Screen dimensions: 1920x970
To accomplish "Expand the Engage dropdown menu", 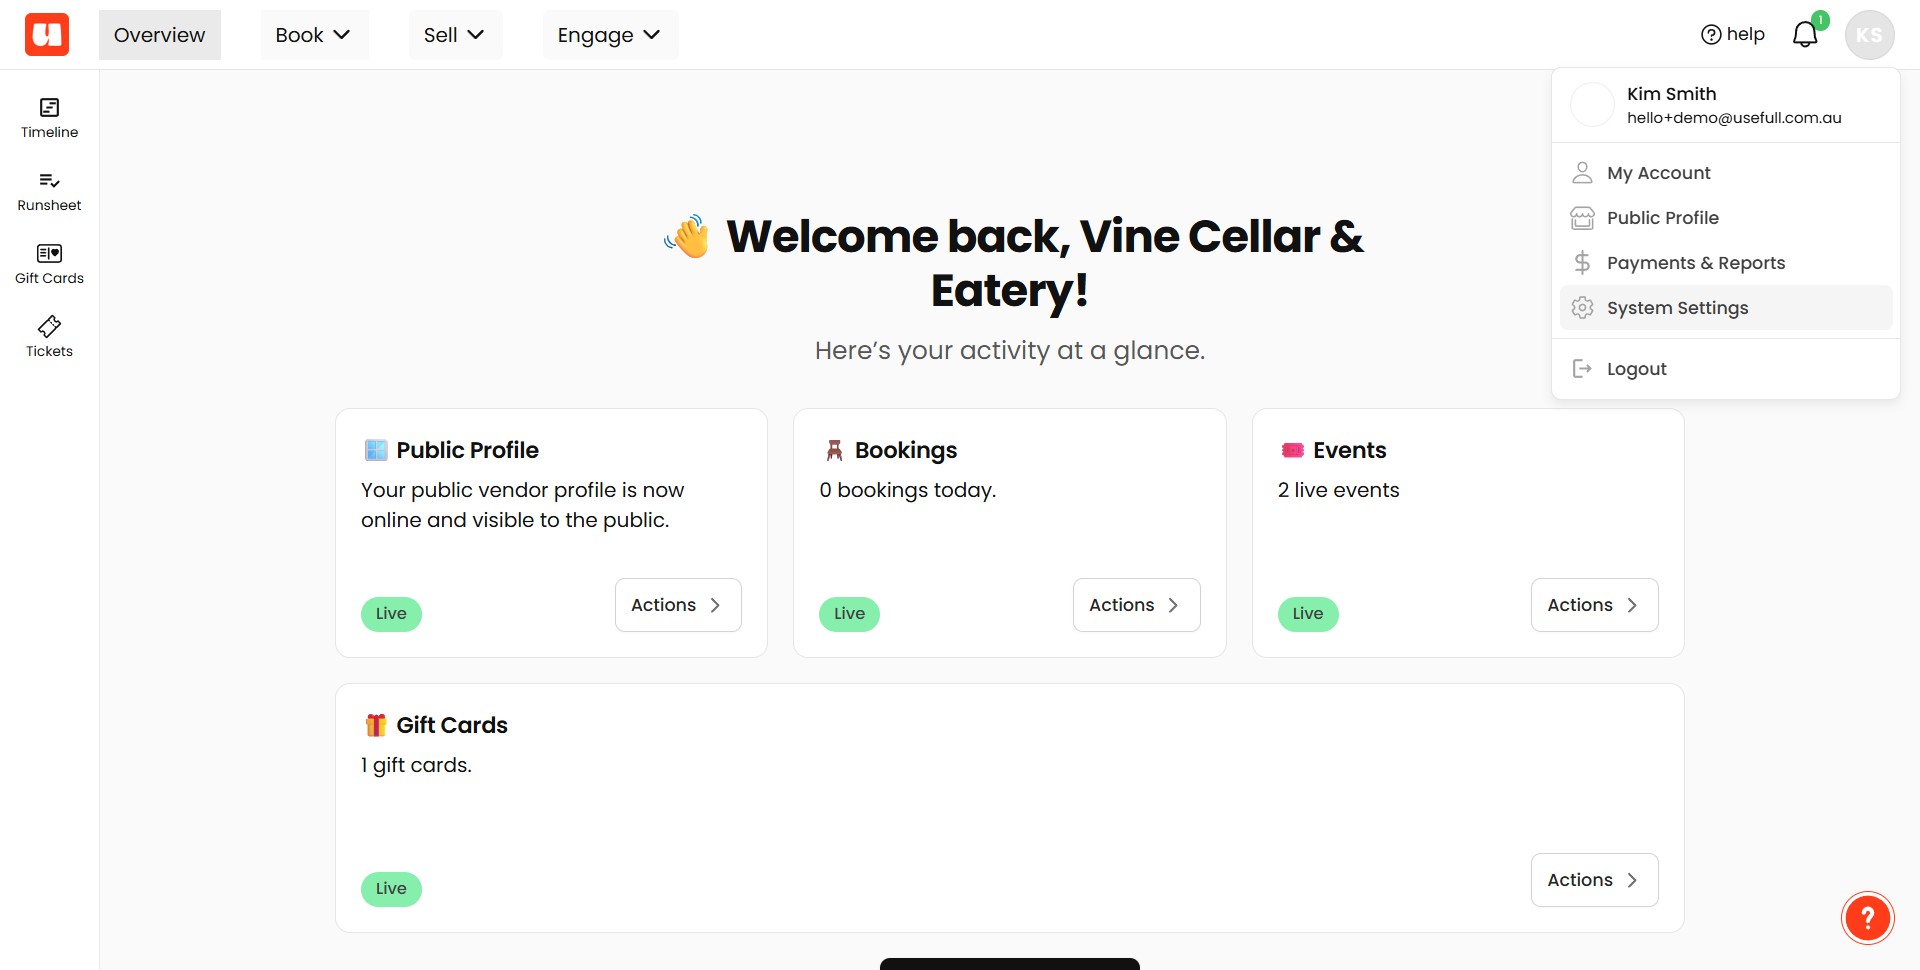I will [610, 35].
